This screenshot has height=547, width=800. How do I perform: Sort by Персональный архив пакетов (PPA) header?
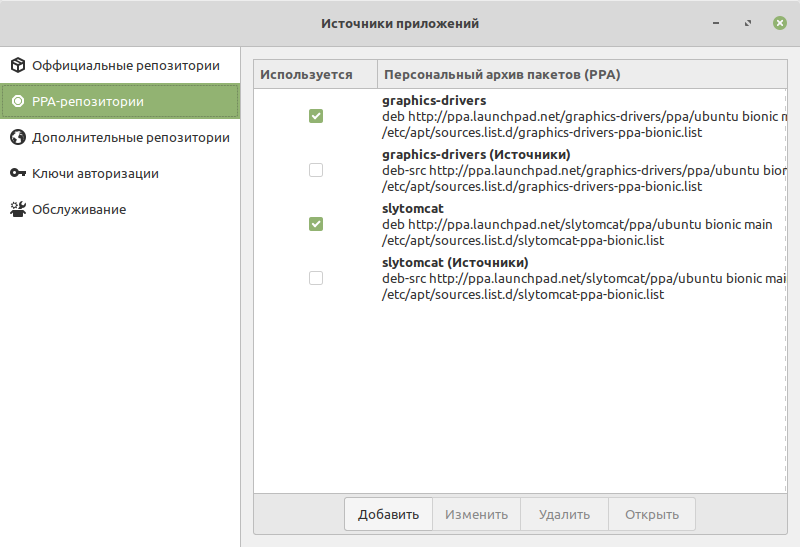tap(582, 74)
